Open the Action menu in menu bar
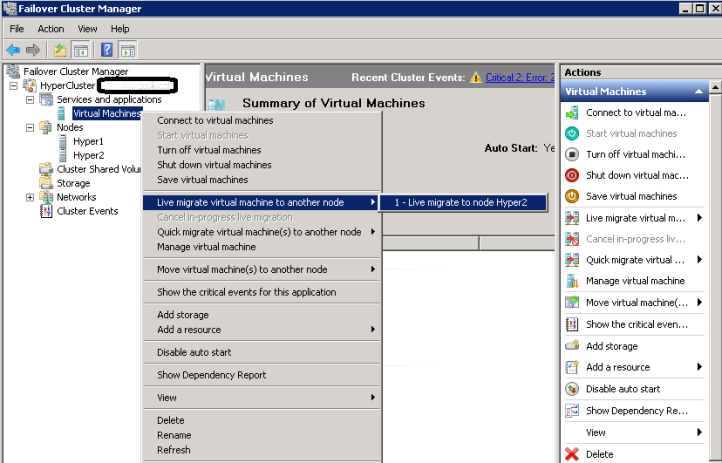 coord(50,29)
